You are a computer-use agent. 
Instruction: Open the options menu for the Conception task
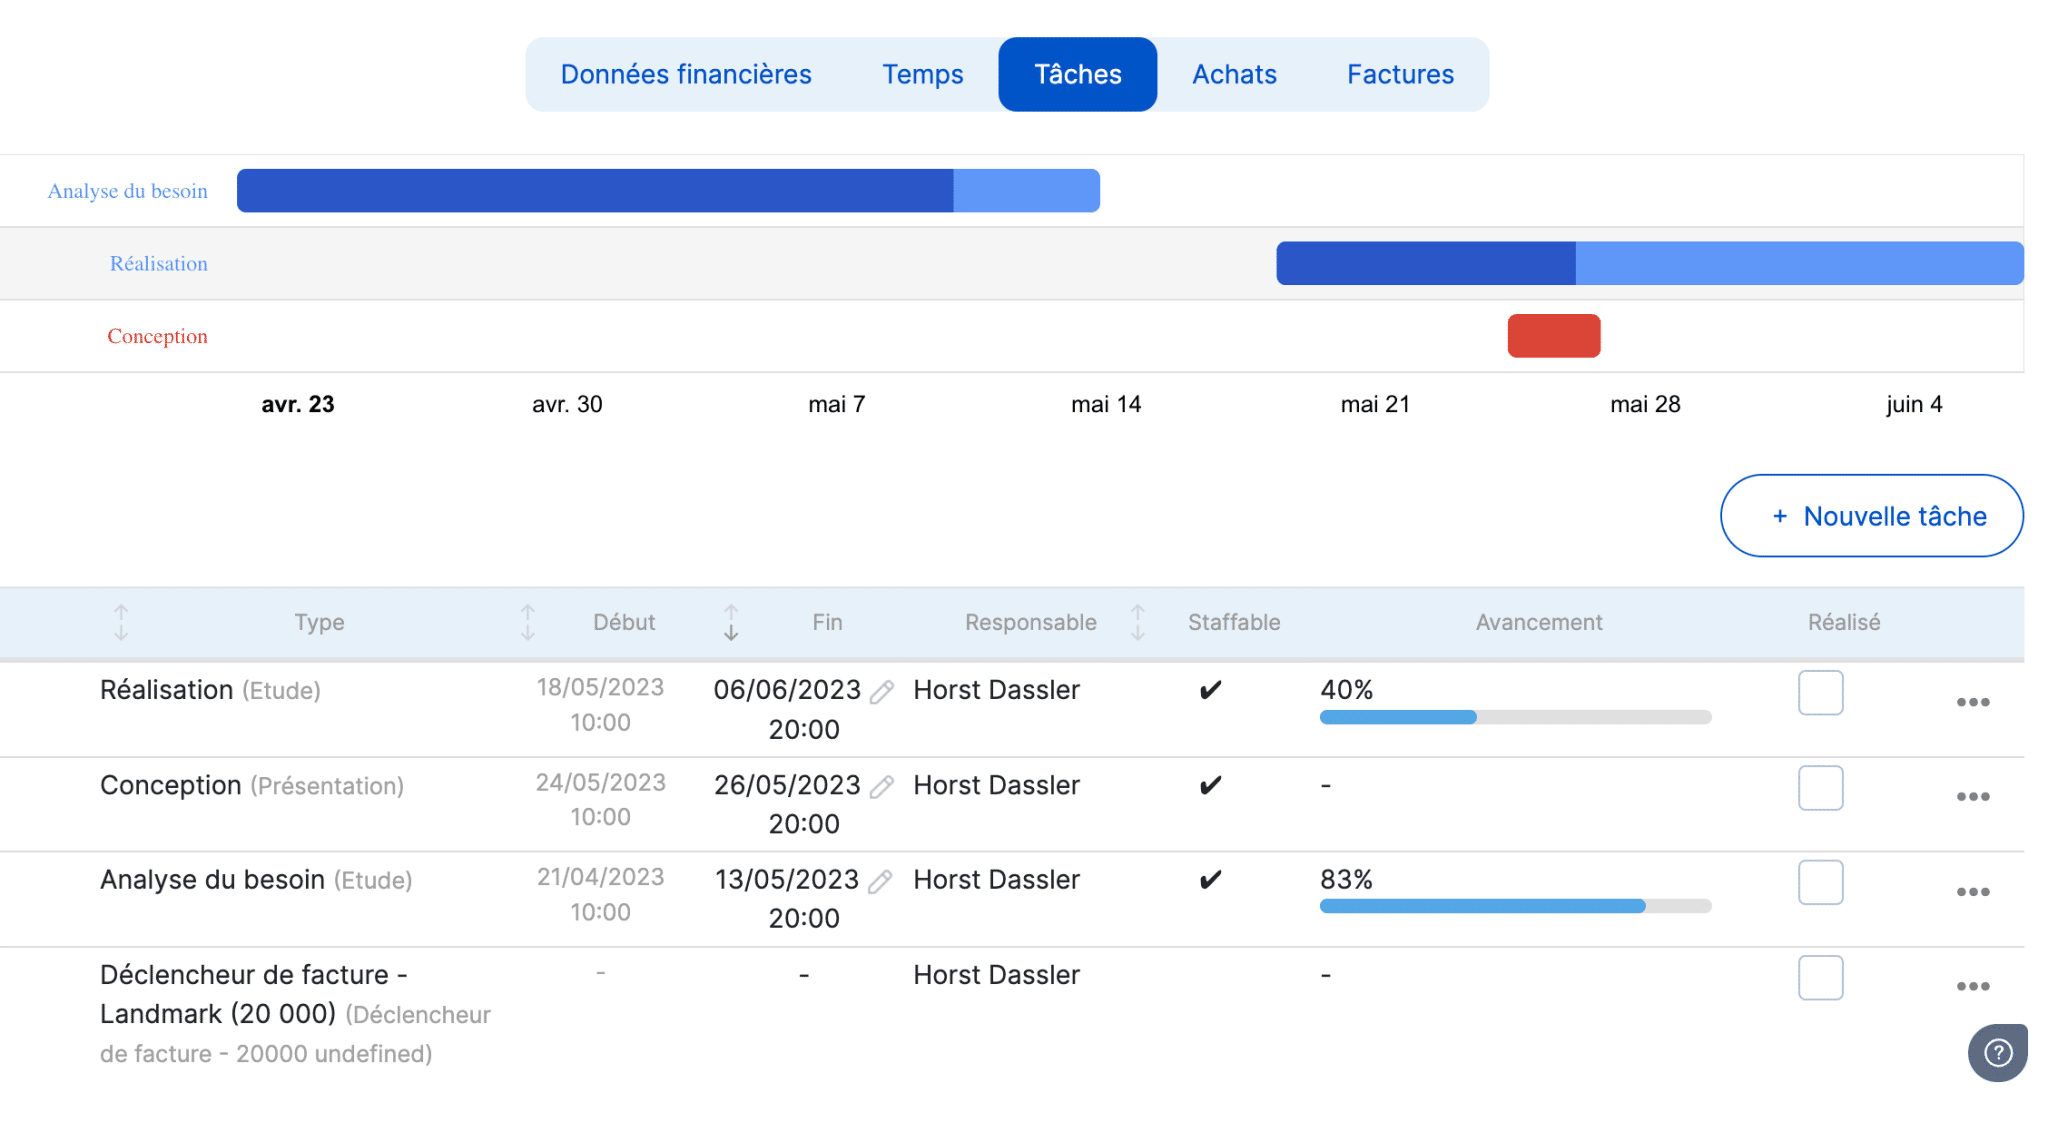coord(1972,796)
